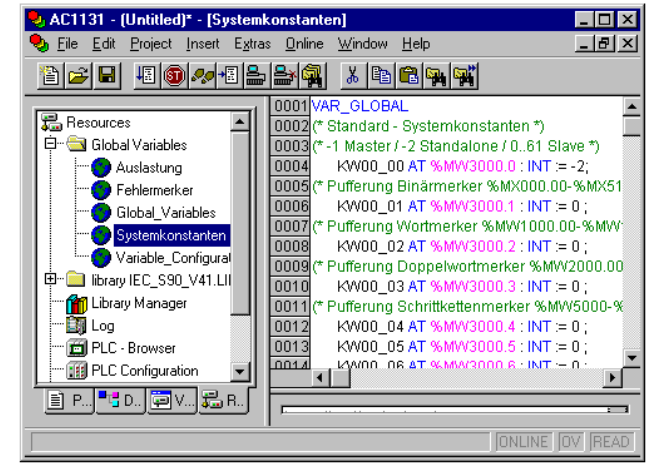The width and height of the screenshot is (669, 474).
Task: Open the Online menu
Action: [x=304, y=44]
